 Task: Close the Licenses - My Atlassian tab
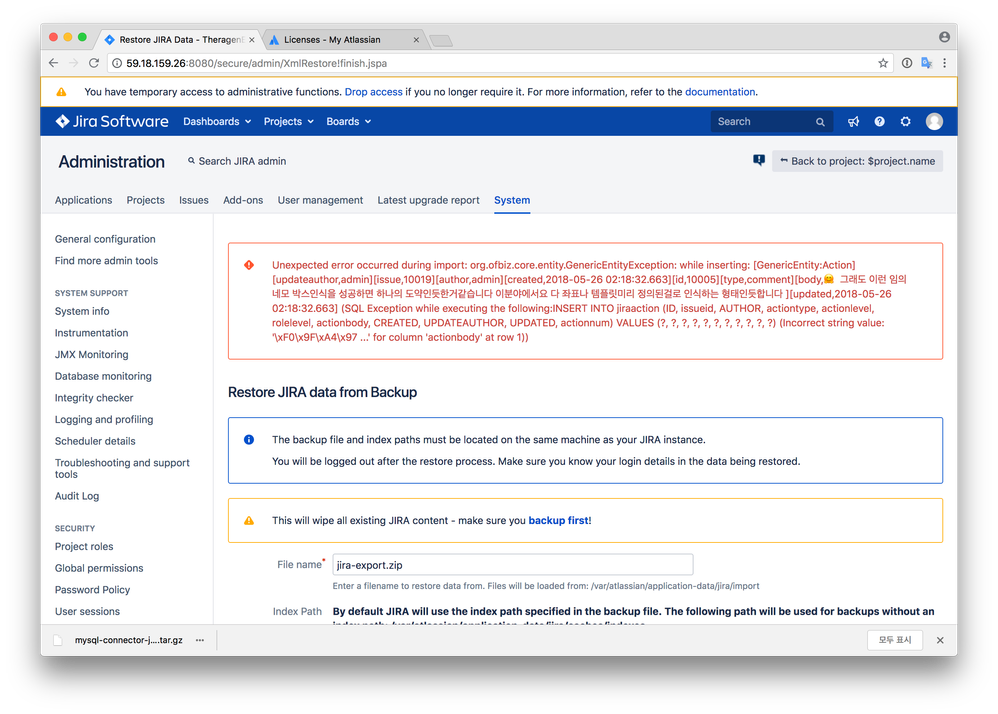416,39
